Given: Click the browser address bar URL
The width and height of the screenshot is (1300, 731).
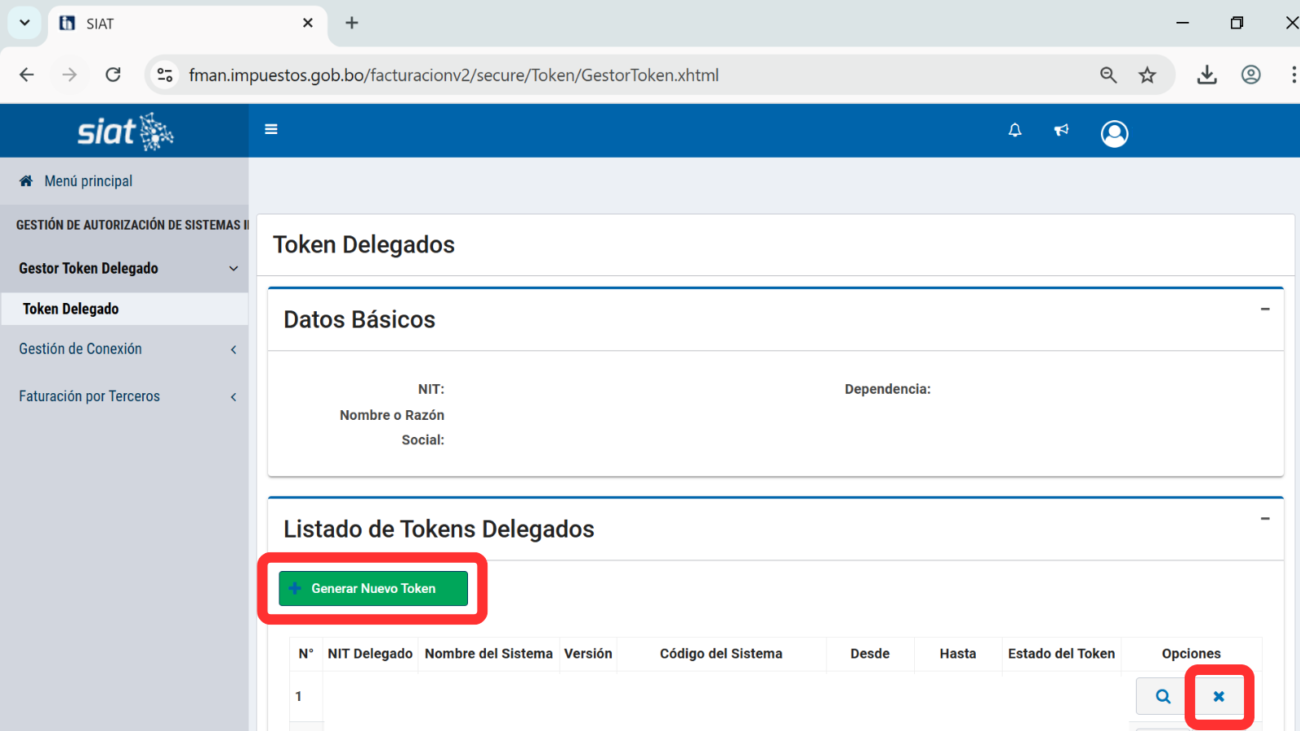Looking at the screenshot, I should click(x=453, y=75).
